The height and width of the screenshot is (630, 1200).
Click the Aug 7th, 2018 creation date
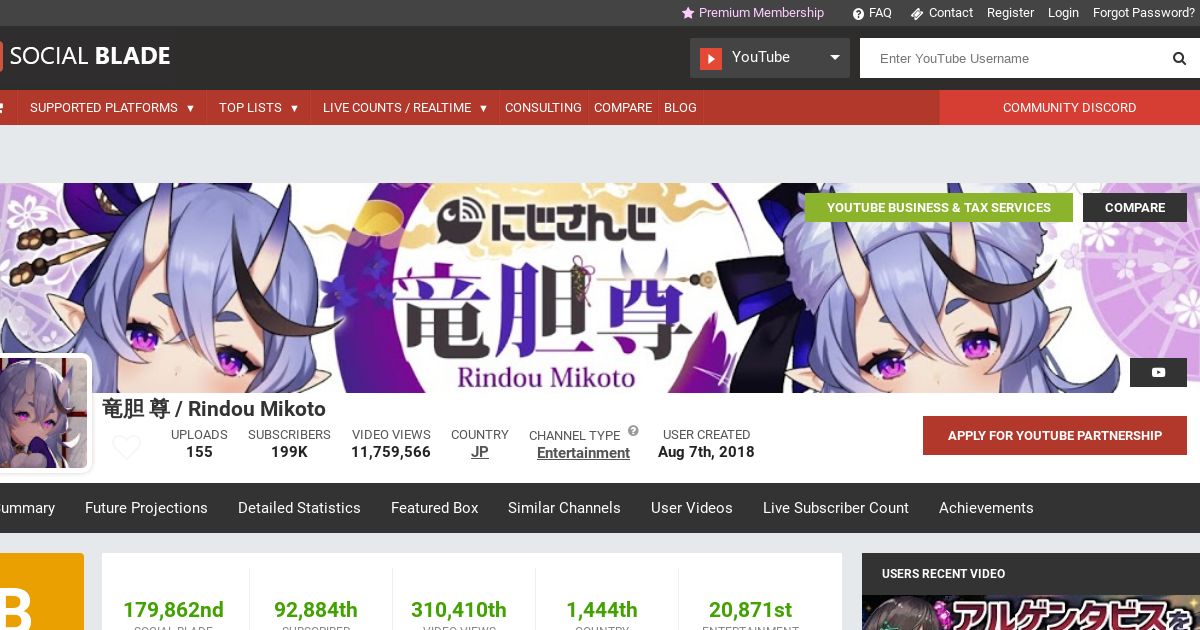coord(706,452)
